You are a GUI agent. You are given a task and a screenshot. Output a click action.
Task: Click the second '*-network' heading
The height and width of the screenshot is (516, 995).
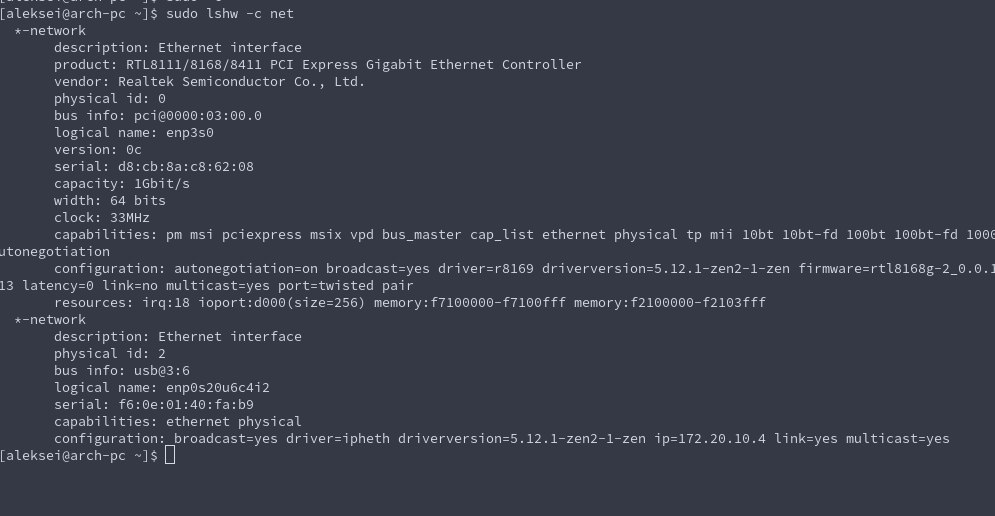click(50, 320)
